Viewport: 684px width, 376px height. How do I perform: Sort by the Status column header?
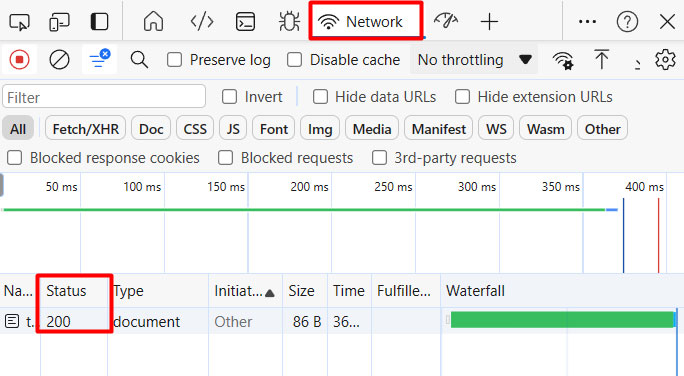tap(74, 291)
